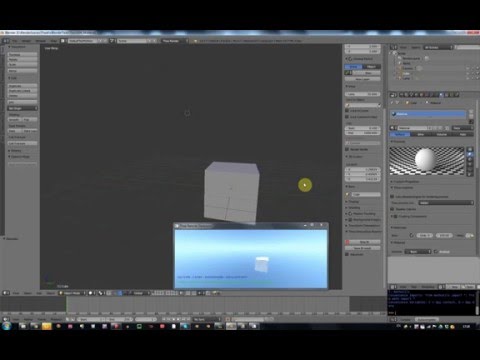Open Windows Start button
Viewport: 480px width, 360px height.
click(x=6, y=326)
